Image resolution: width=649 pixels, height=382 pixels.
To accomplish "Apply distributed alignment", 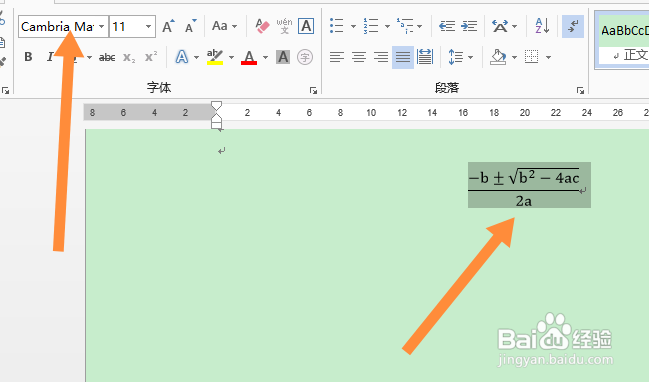I will pos(425,57).
